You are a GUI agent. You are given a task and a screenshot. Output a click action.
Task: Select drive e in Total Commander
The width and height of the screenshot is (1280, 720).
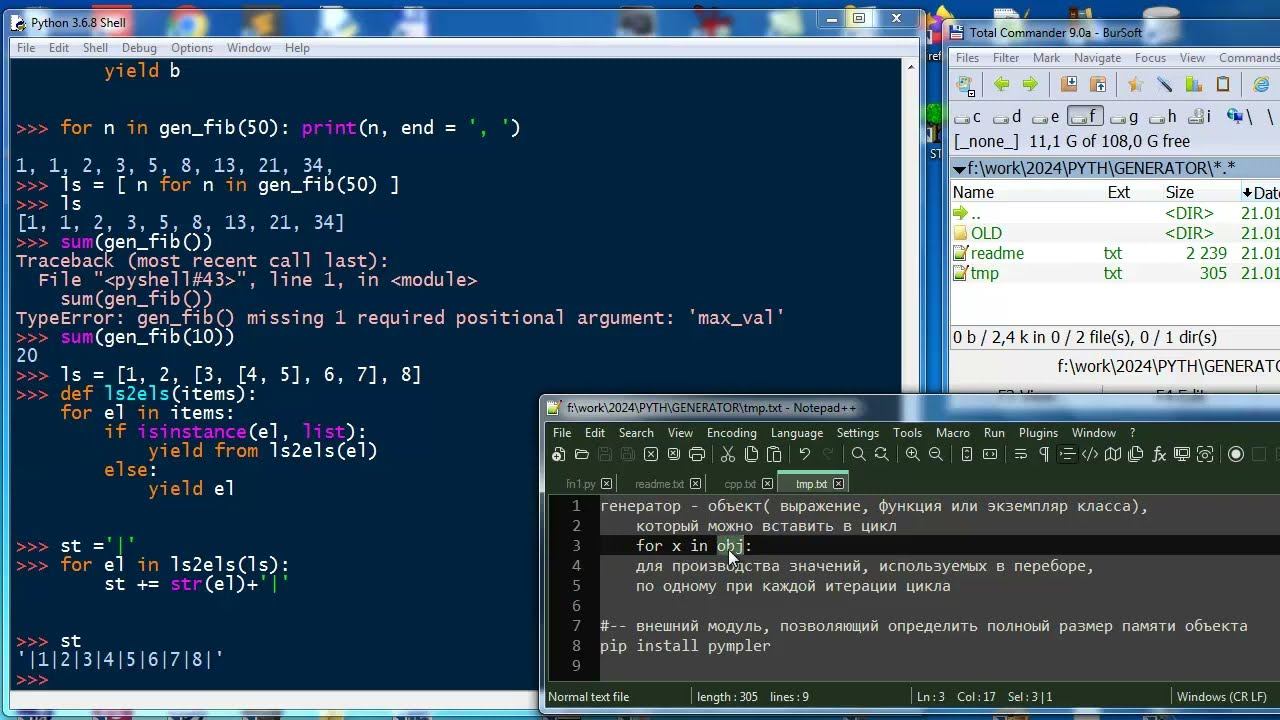click(1045, 117)
